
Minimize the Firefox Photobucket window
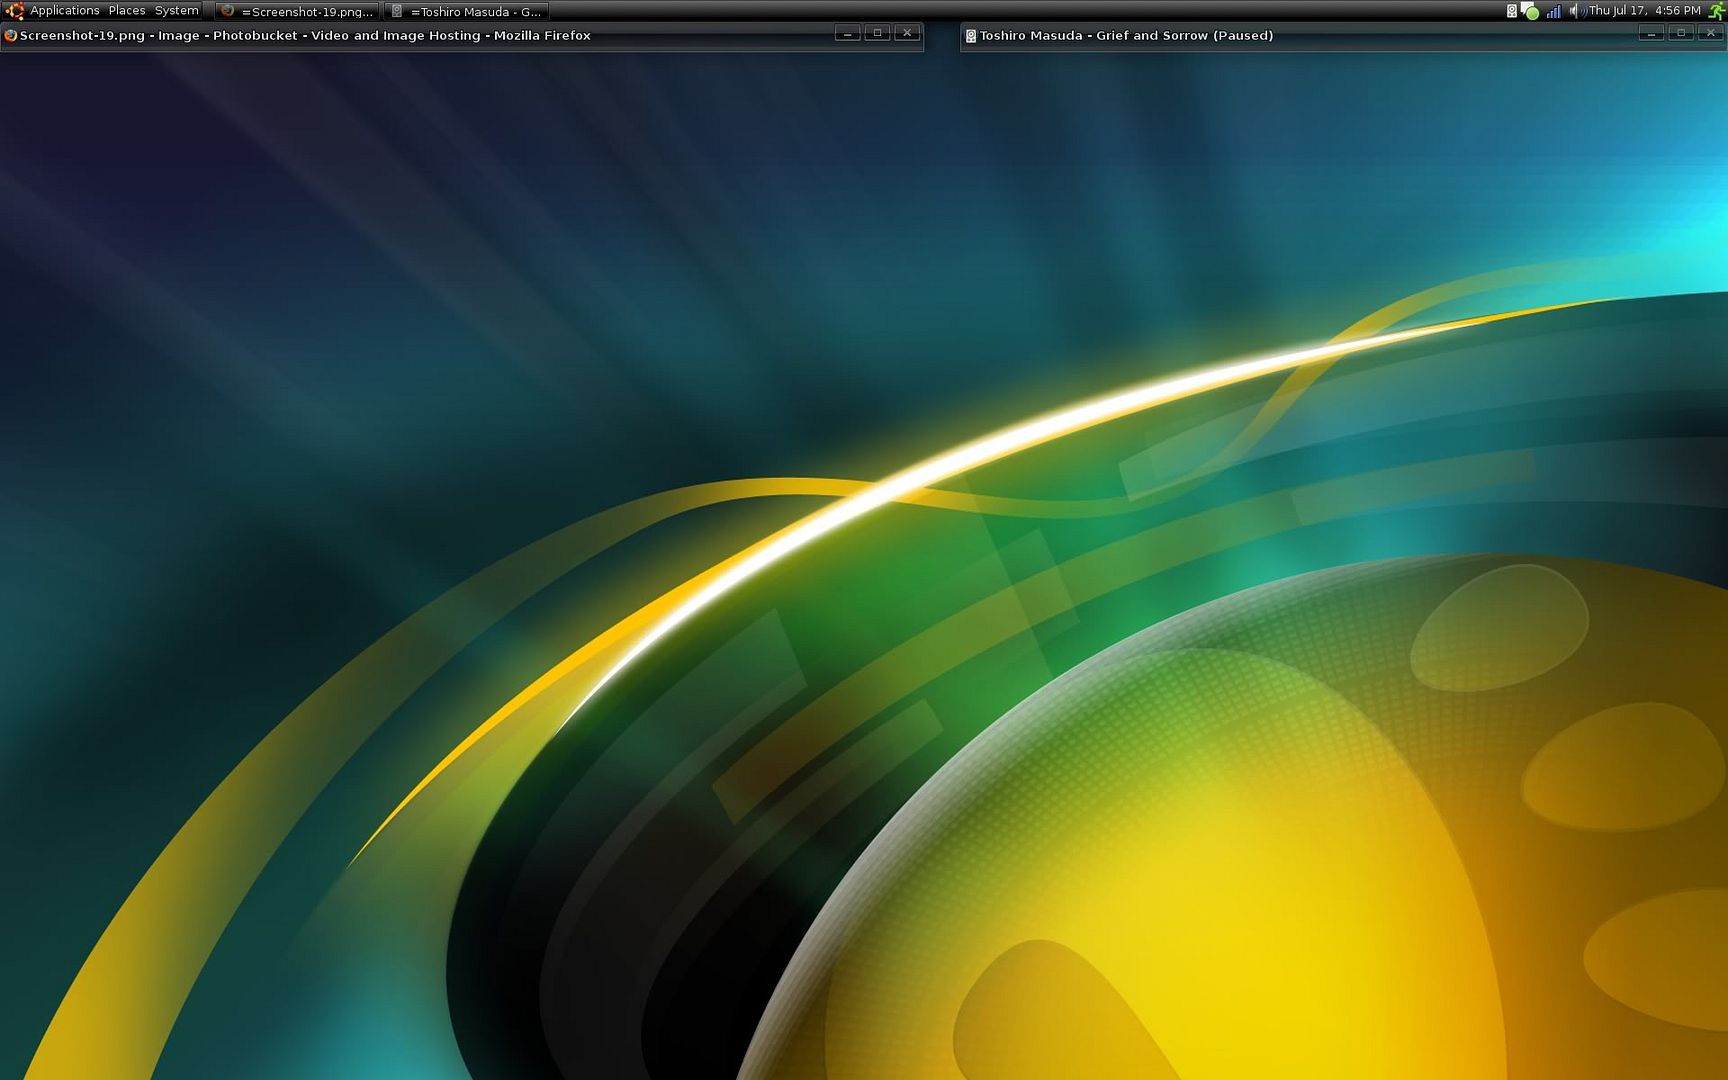848,33
